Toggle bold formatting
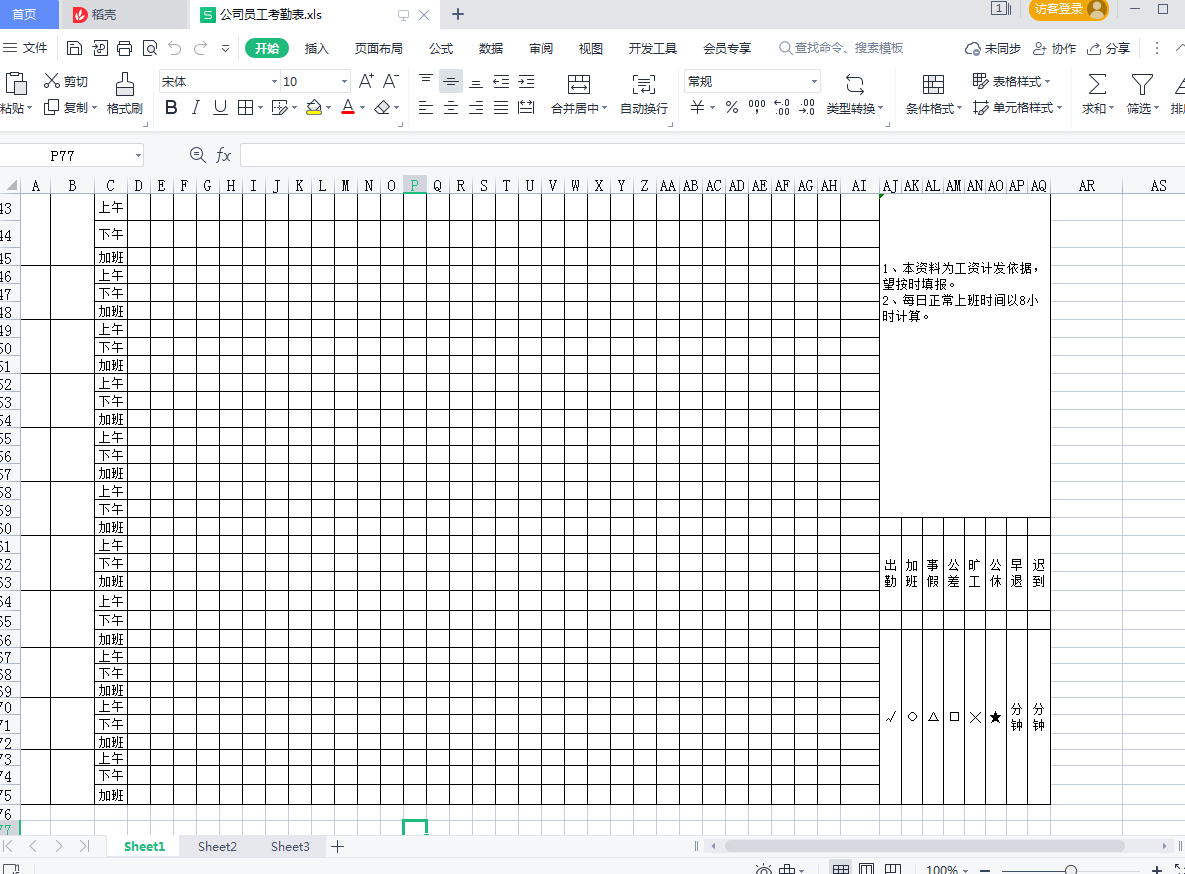 171,108
